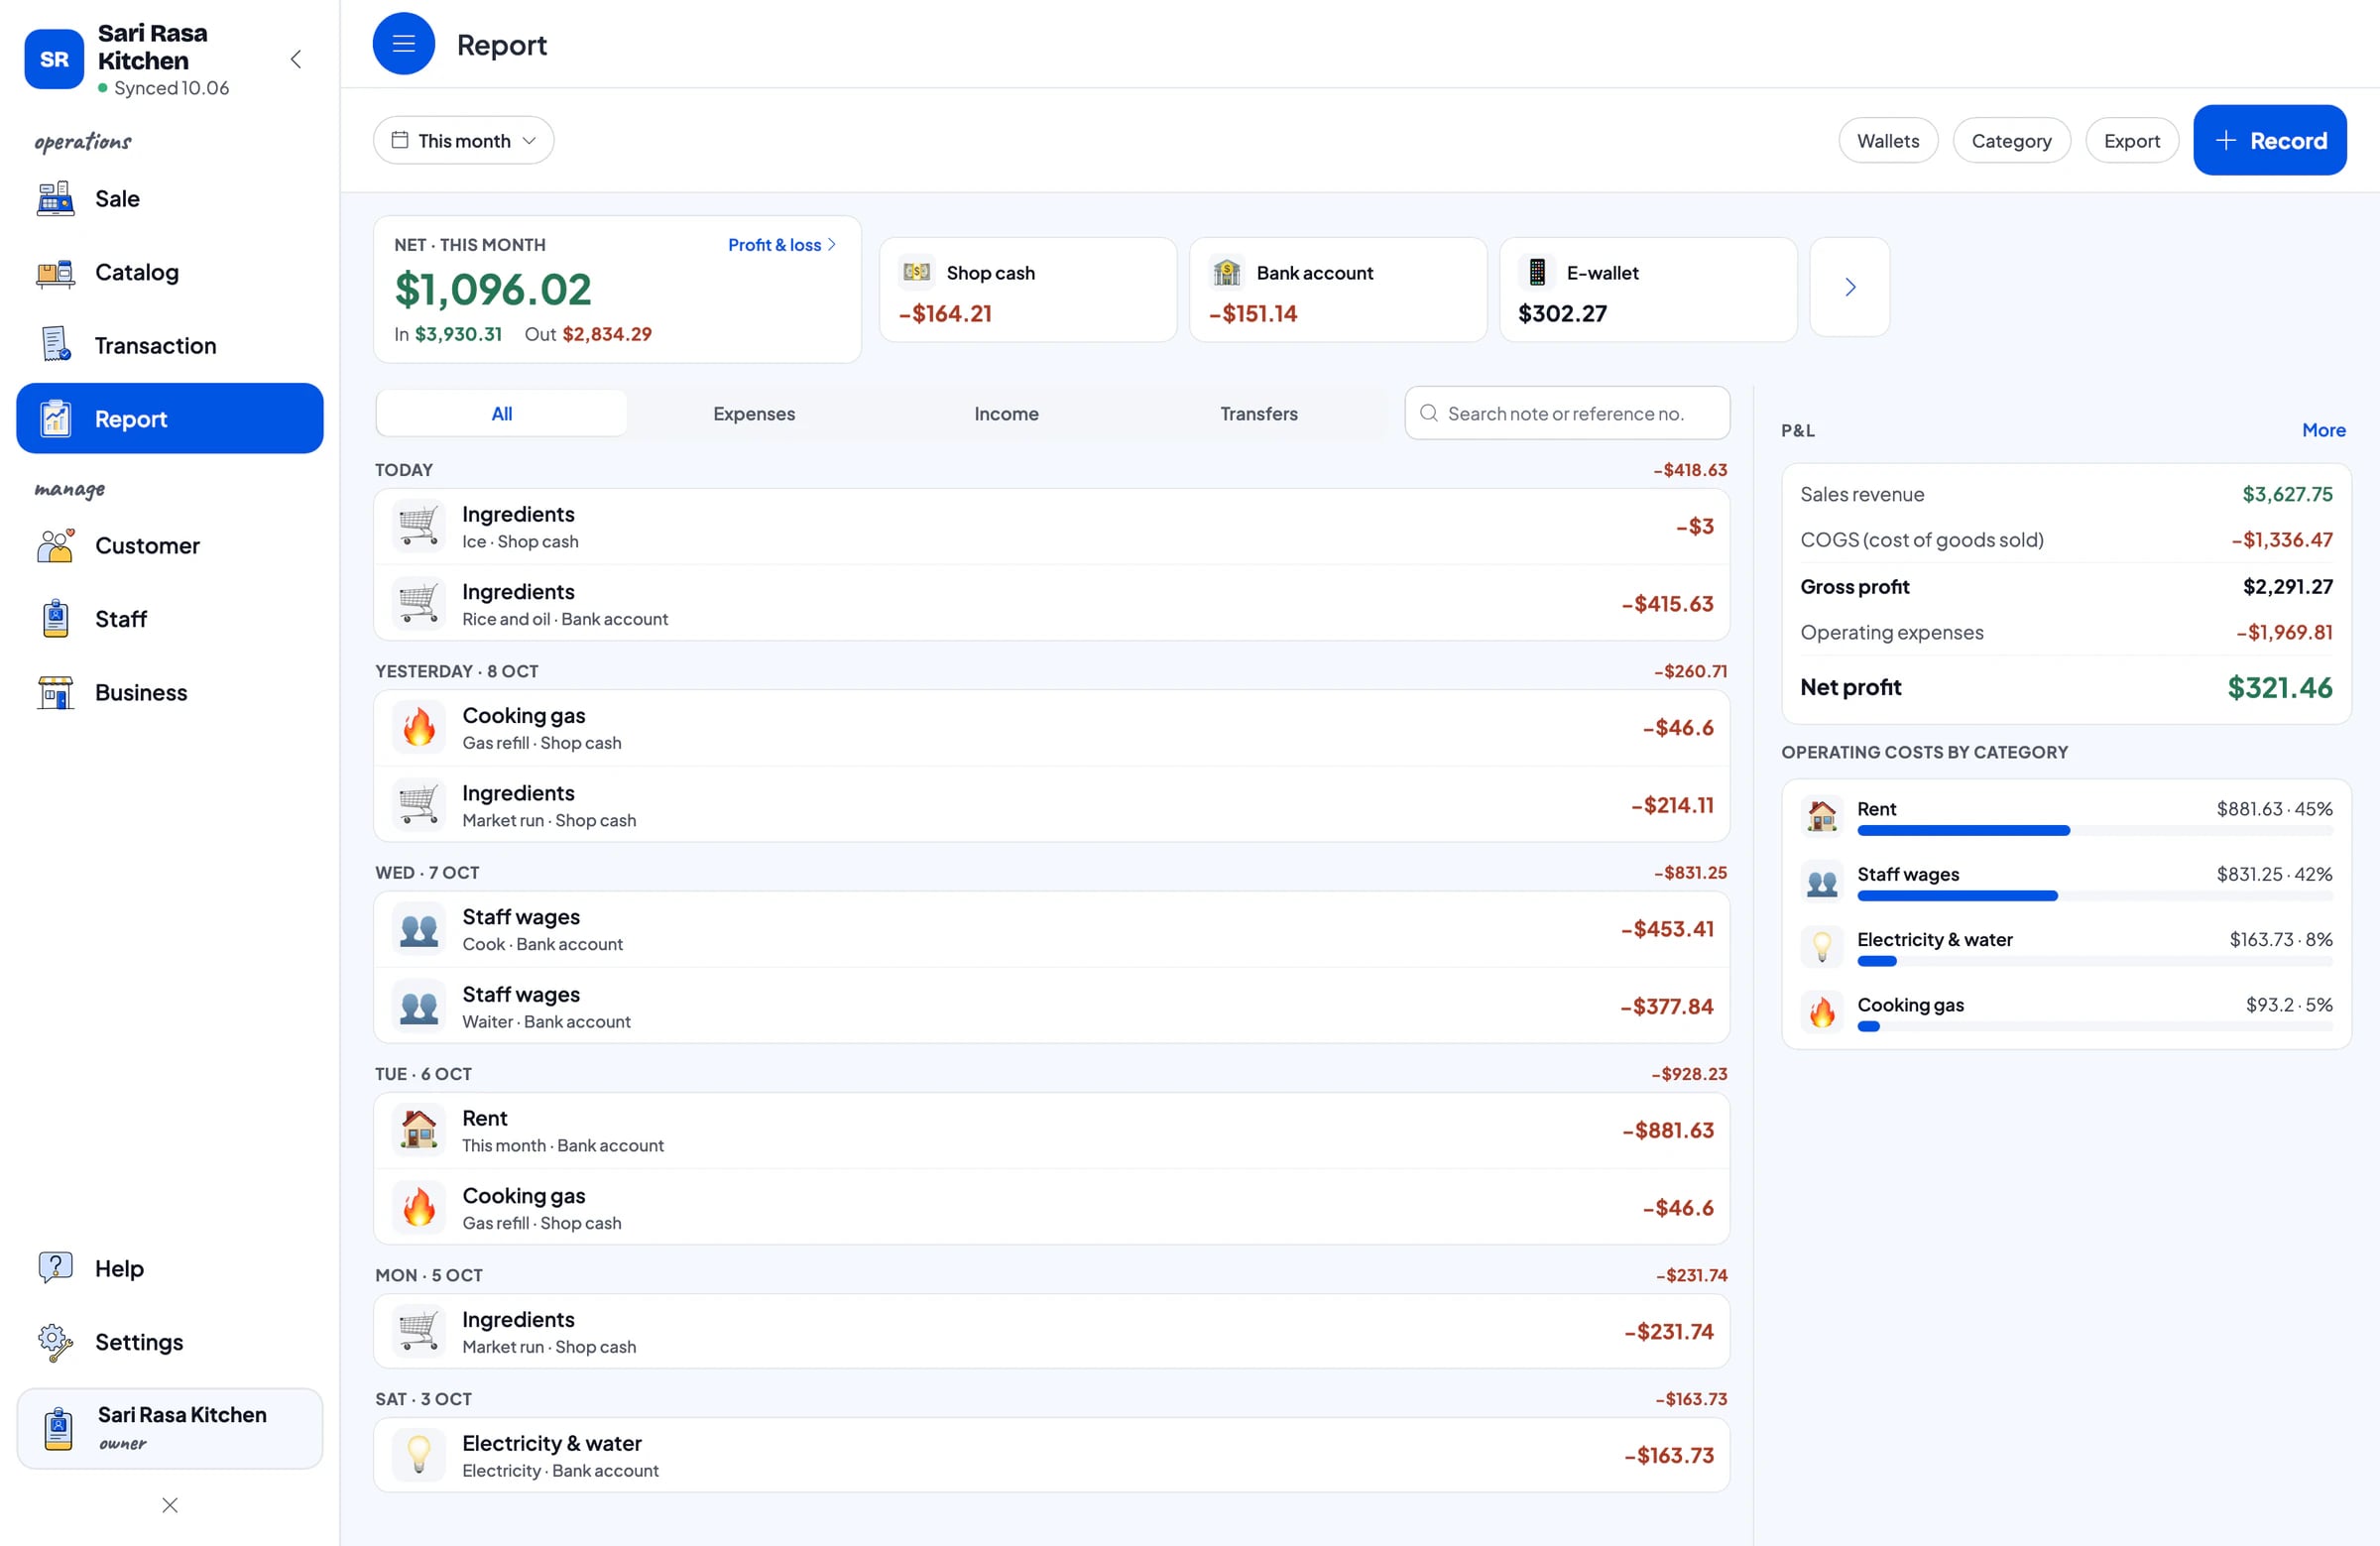Open the Rice and oil Ingredients transaction
The height and width of the screenshot is (1546, 2380).
point(1051,603)
